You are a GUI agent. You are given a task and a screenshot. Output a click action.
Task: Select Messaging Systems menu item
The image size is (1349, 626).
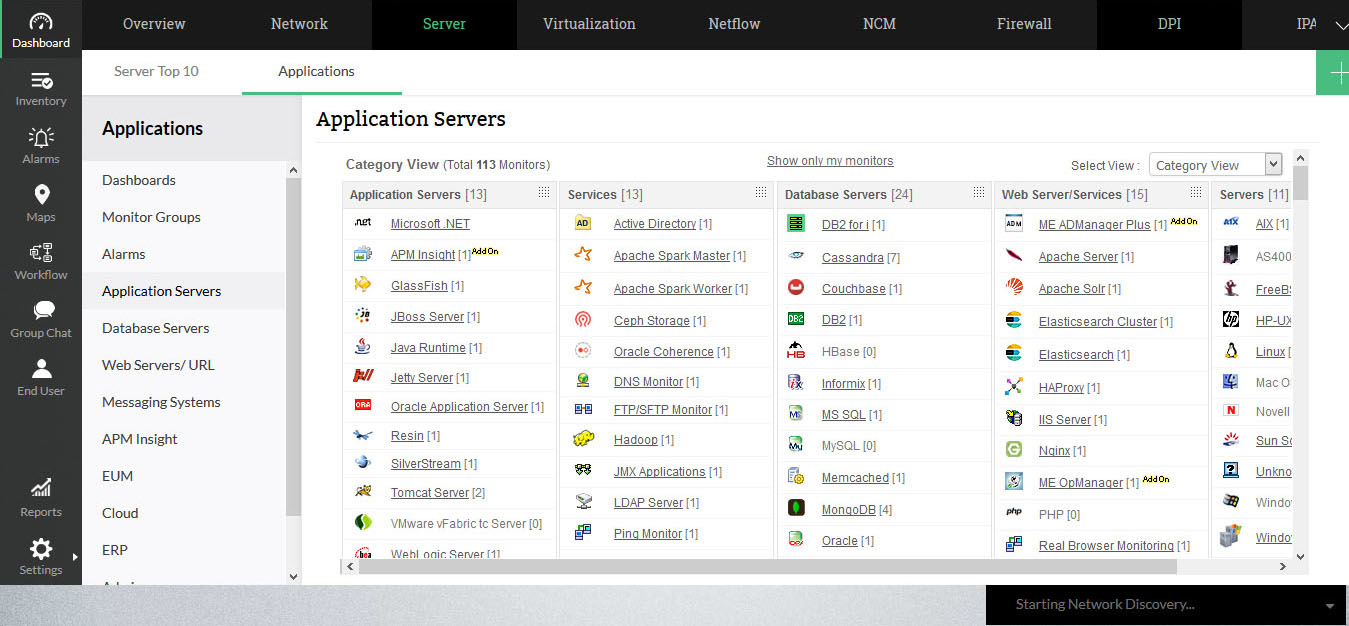tap(161, 402)
